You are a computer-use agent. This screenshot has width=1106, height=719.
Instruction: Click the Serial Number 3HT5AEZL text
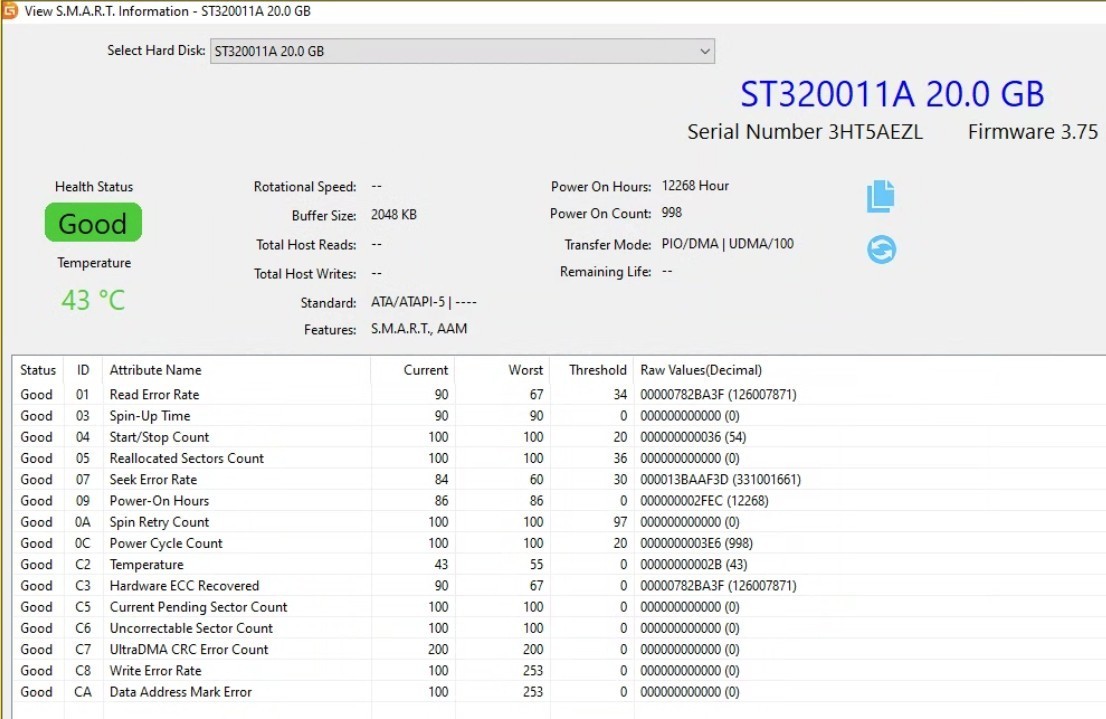point(805,132)
